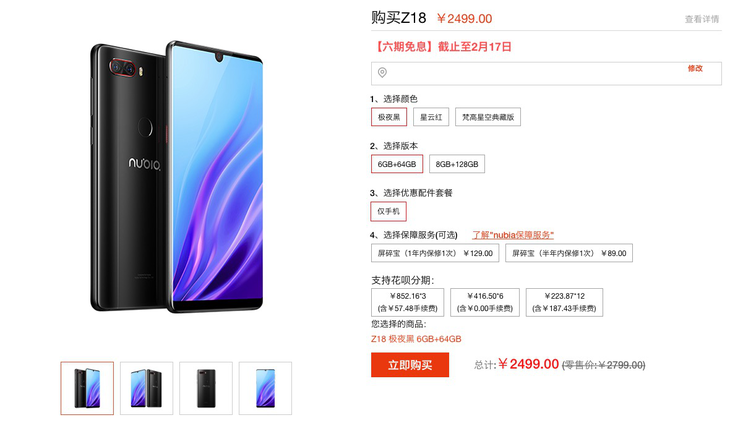Select second thumbnail with front and back
The width and height of the screenshot is (730, 423).
(146, 388)
